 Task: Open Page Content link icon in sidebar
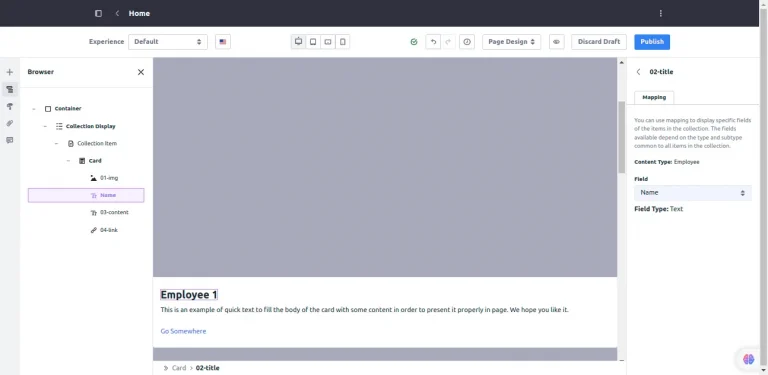pos(9,123)
